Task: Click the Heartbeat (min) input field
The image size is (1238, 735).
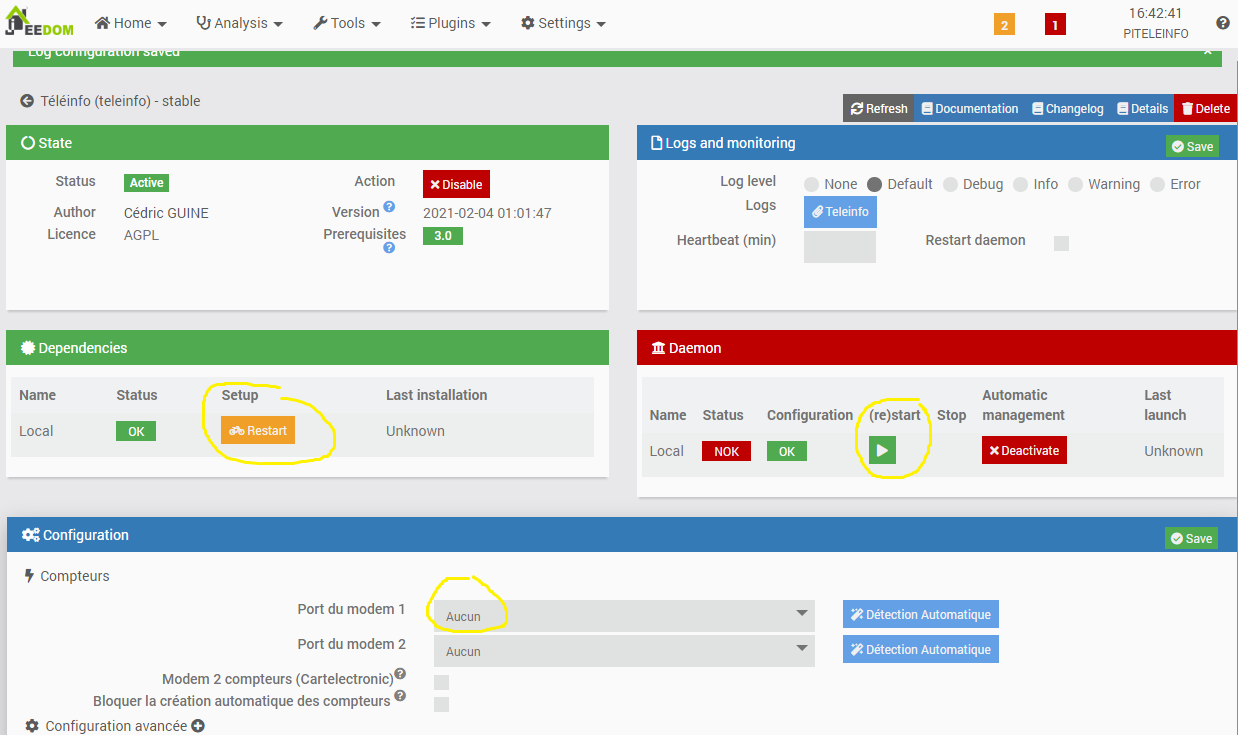Action: [839, 246]
